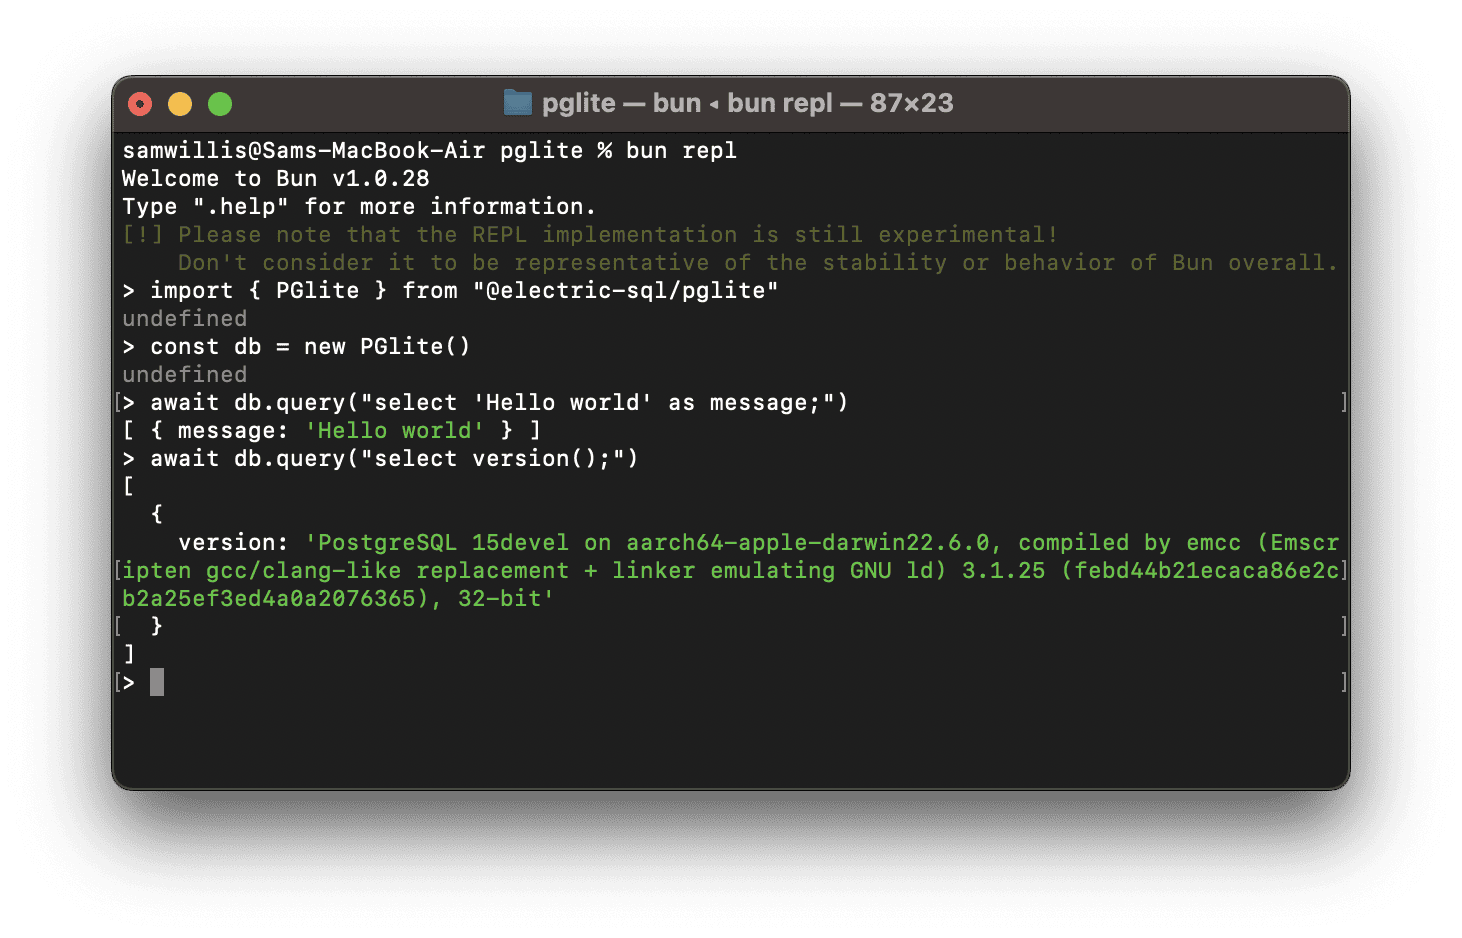Click the green terminal zoom traffic light
This screenshot has width=1462, height=938.
pos(219,103)
